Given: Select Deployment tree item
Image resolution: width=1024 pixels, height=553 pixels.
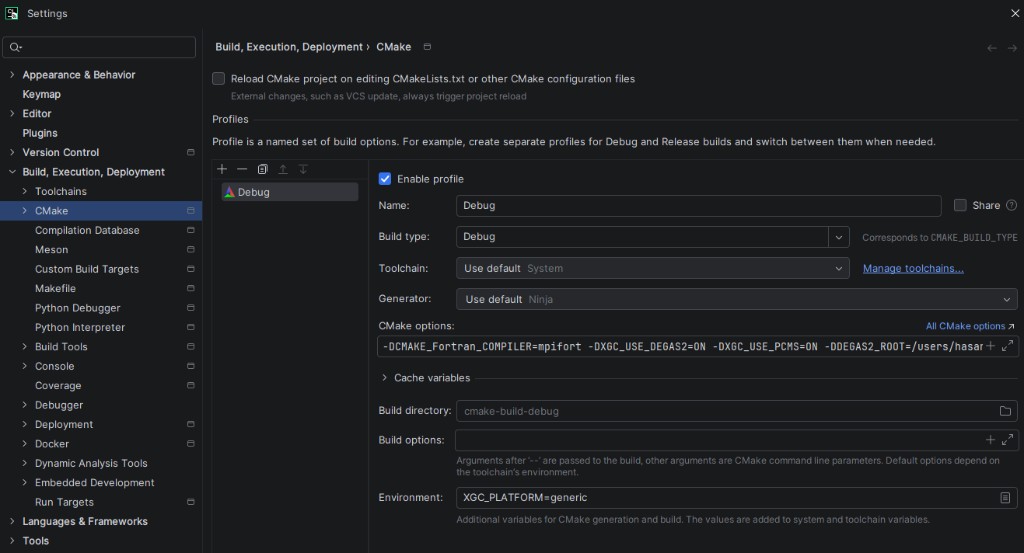Looking at the screenshot, I should tap(64, 424).
